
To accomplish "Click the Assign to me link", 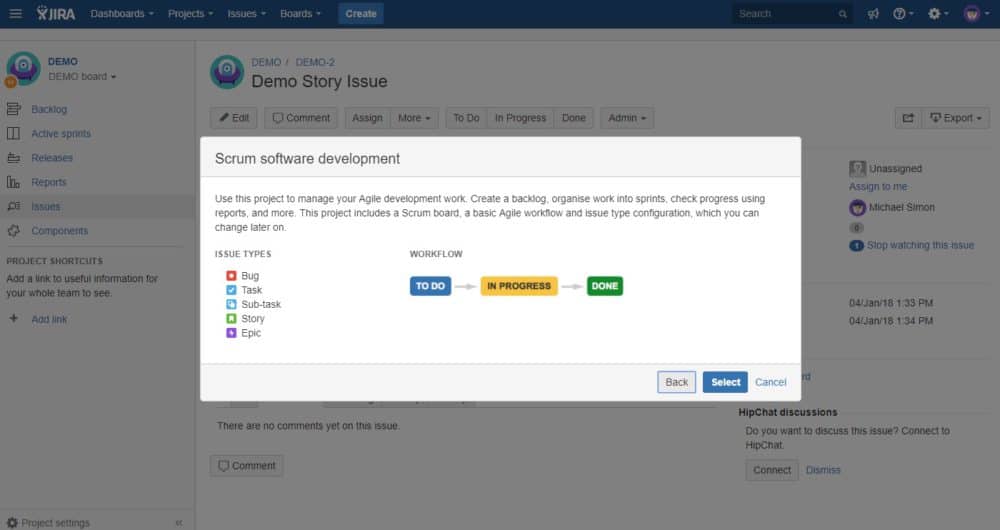I will point(878,186).
